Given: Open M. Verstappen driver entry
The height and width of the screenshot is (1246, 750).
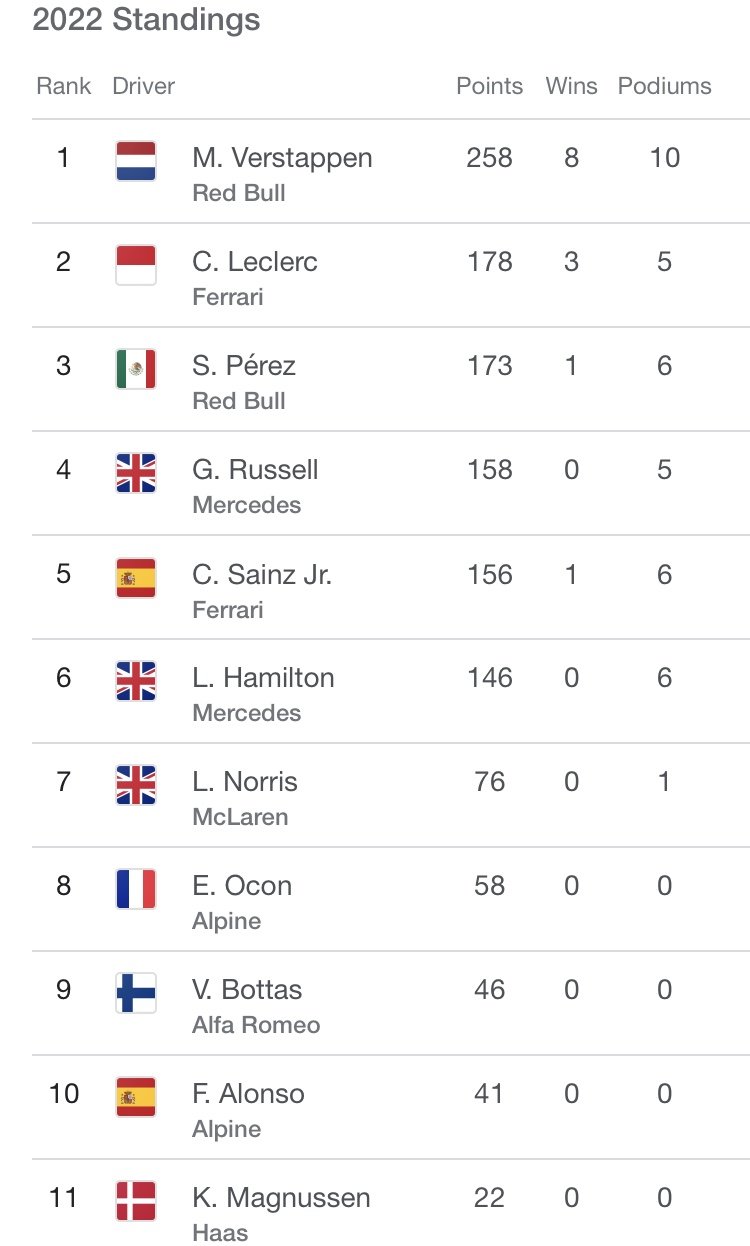Looking at the screenshot, I should tap(391, 171).
